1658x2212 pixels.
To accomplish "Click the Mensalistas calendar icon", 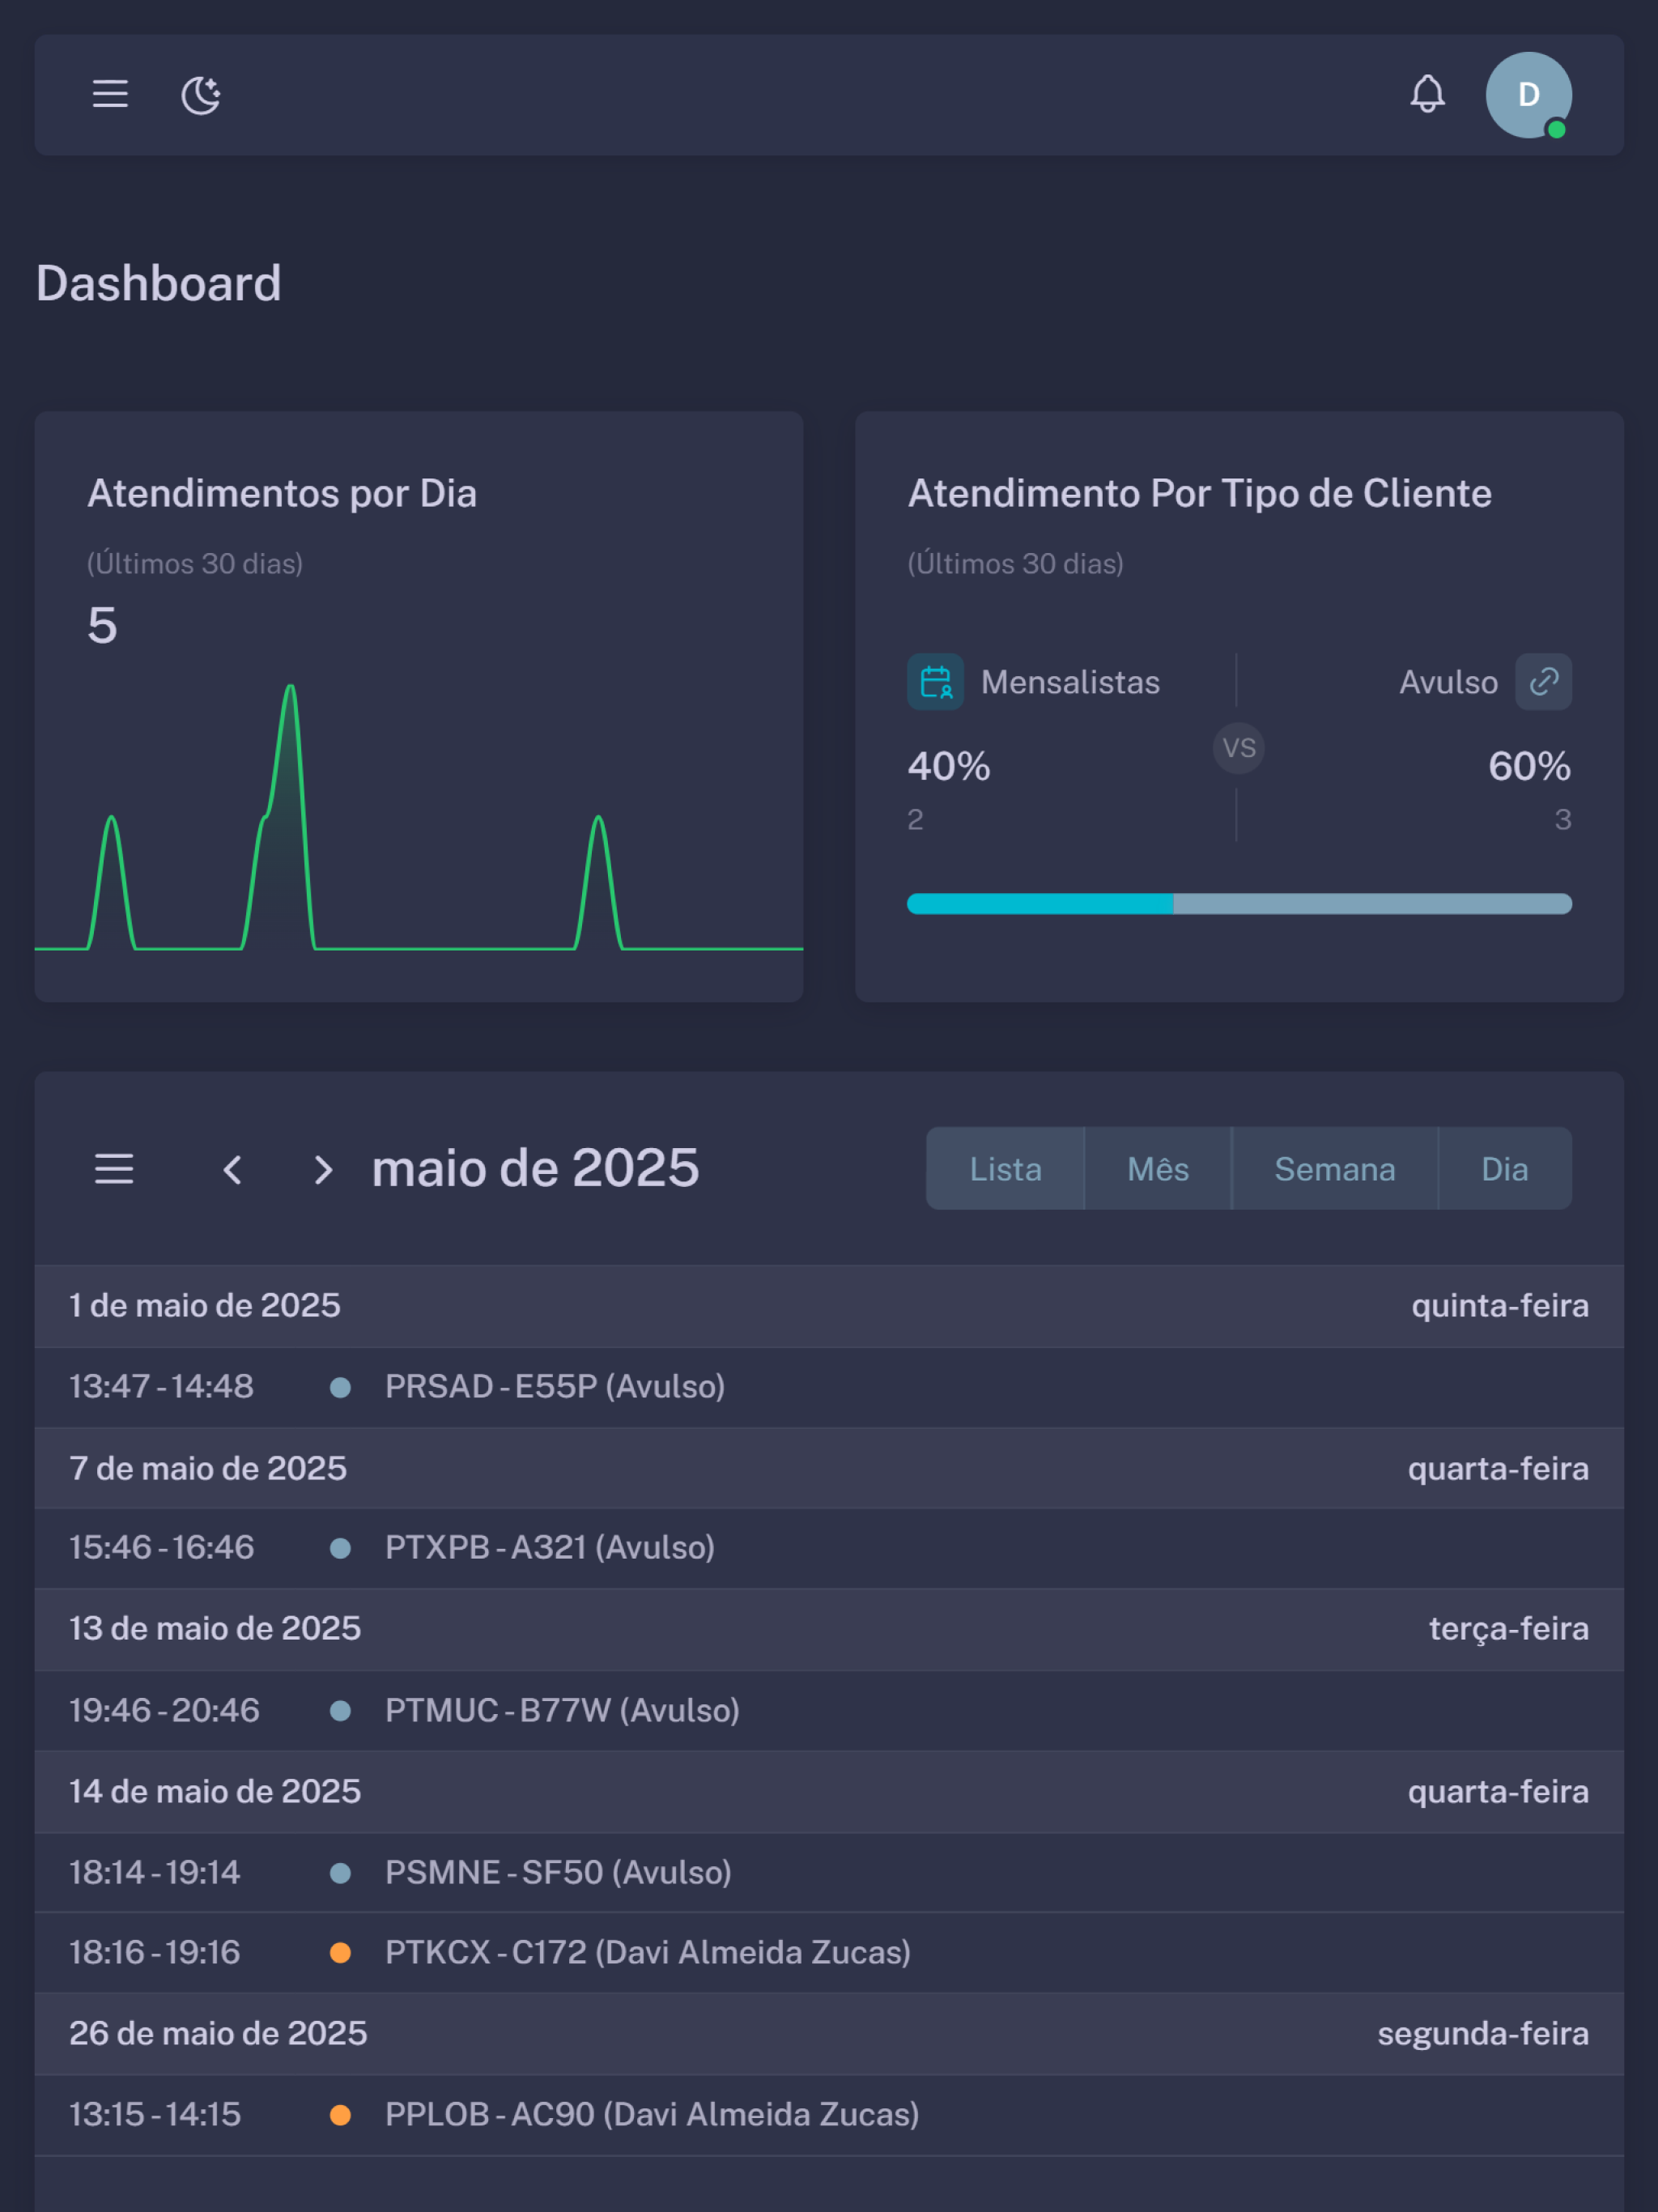I will (x=935, y=682).
